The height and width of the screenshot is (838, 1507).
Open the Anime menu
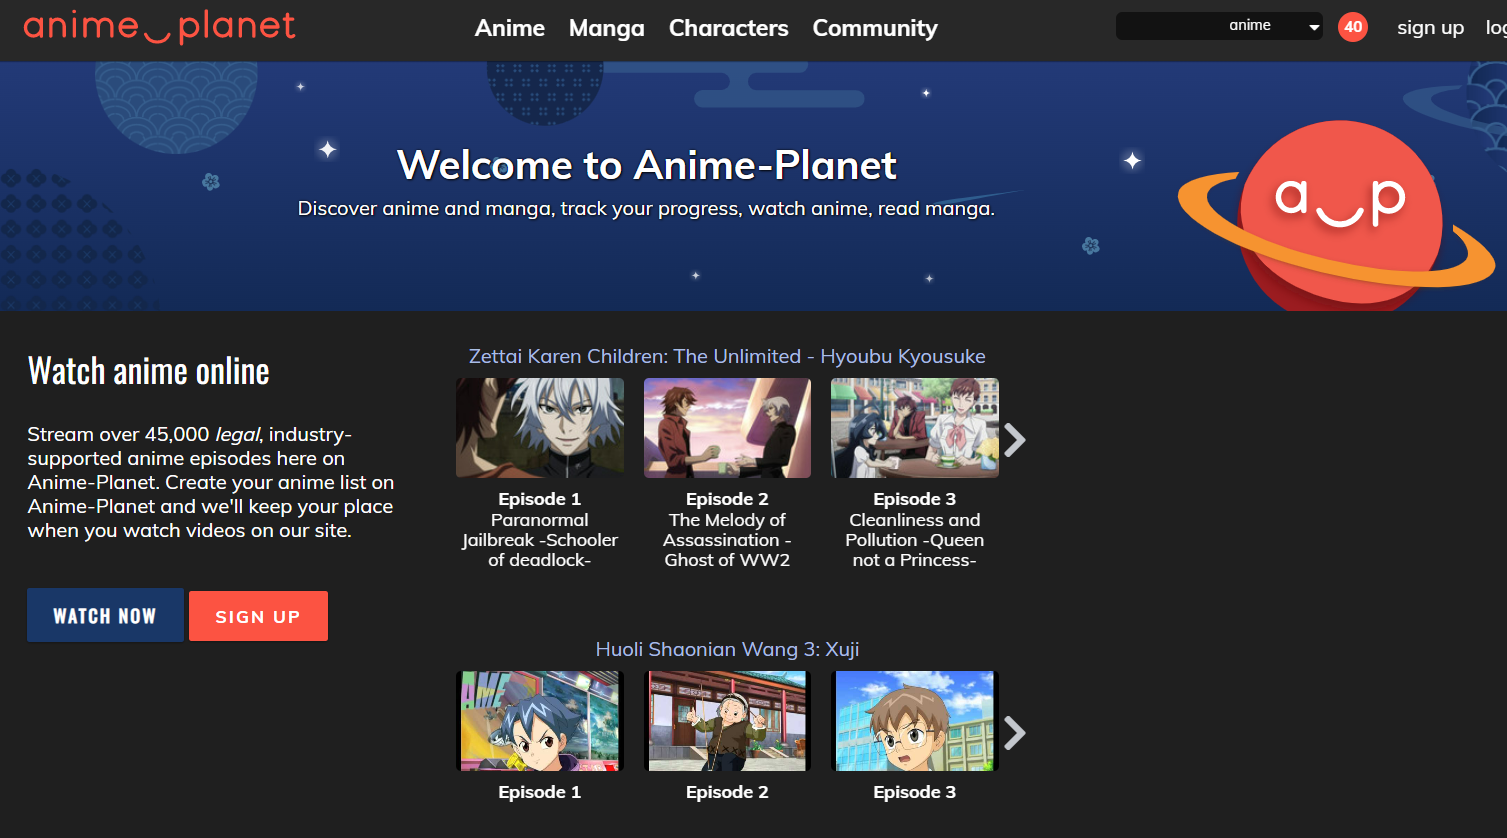point(510,28)
